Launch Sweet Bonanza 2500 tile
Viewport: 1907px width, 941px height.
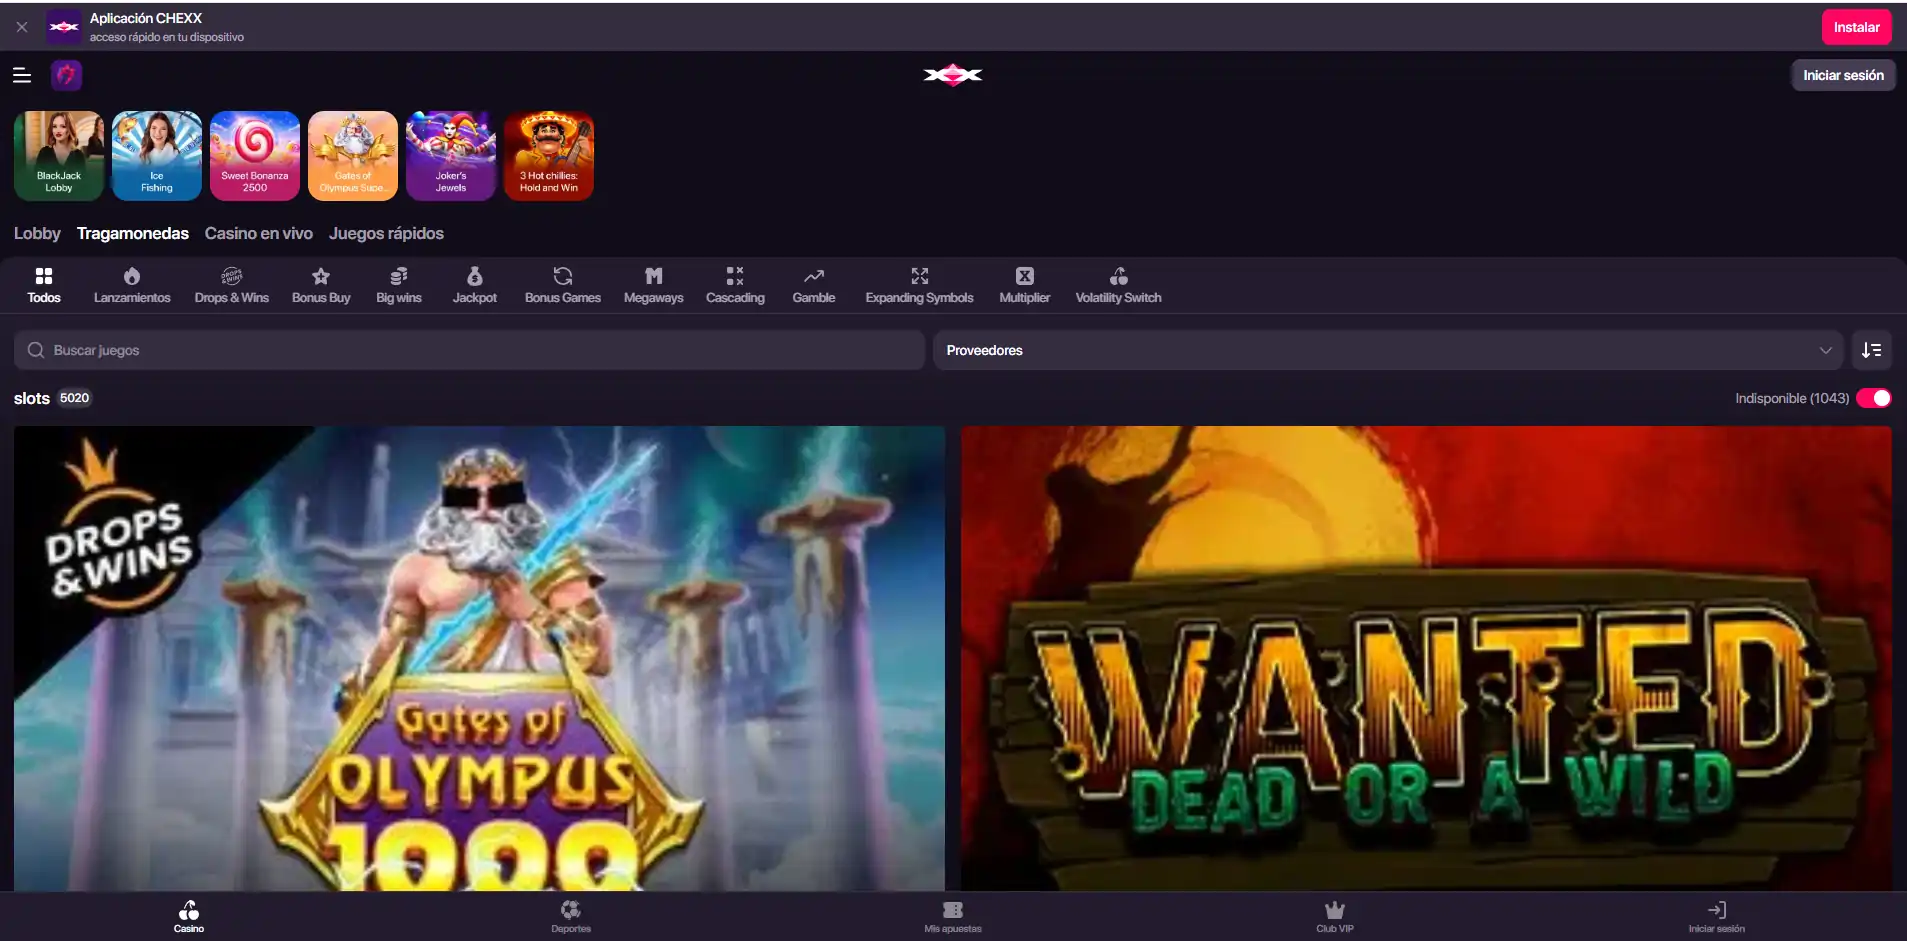[x=255, y=156]
